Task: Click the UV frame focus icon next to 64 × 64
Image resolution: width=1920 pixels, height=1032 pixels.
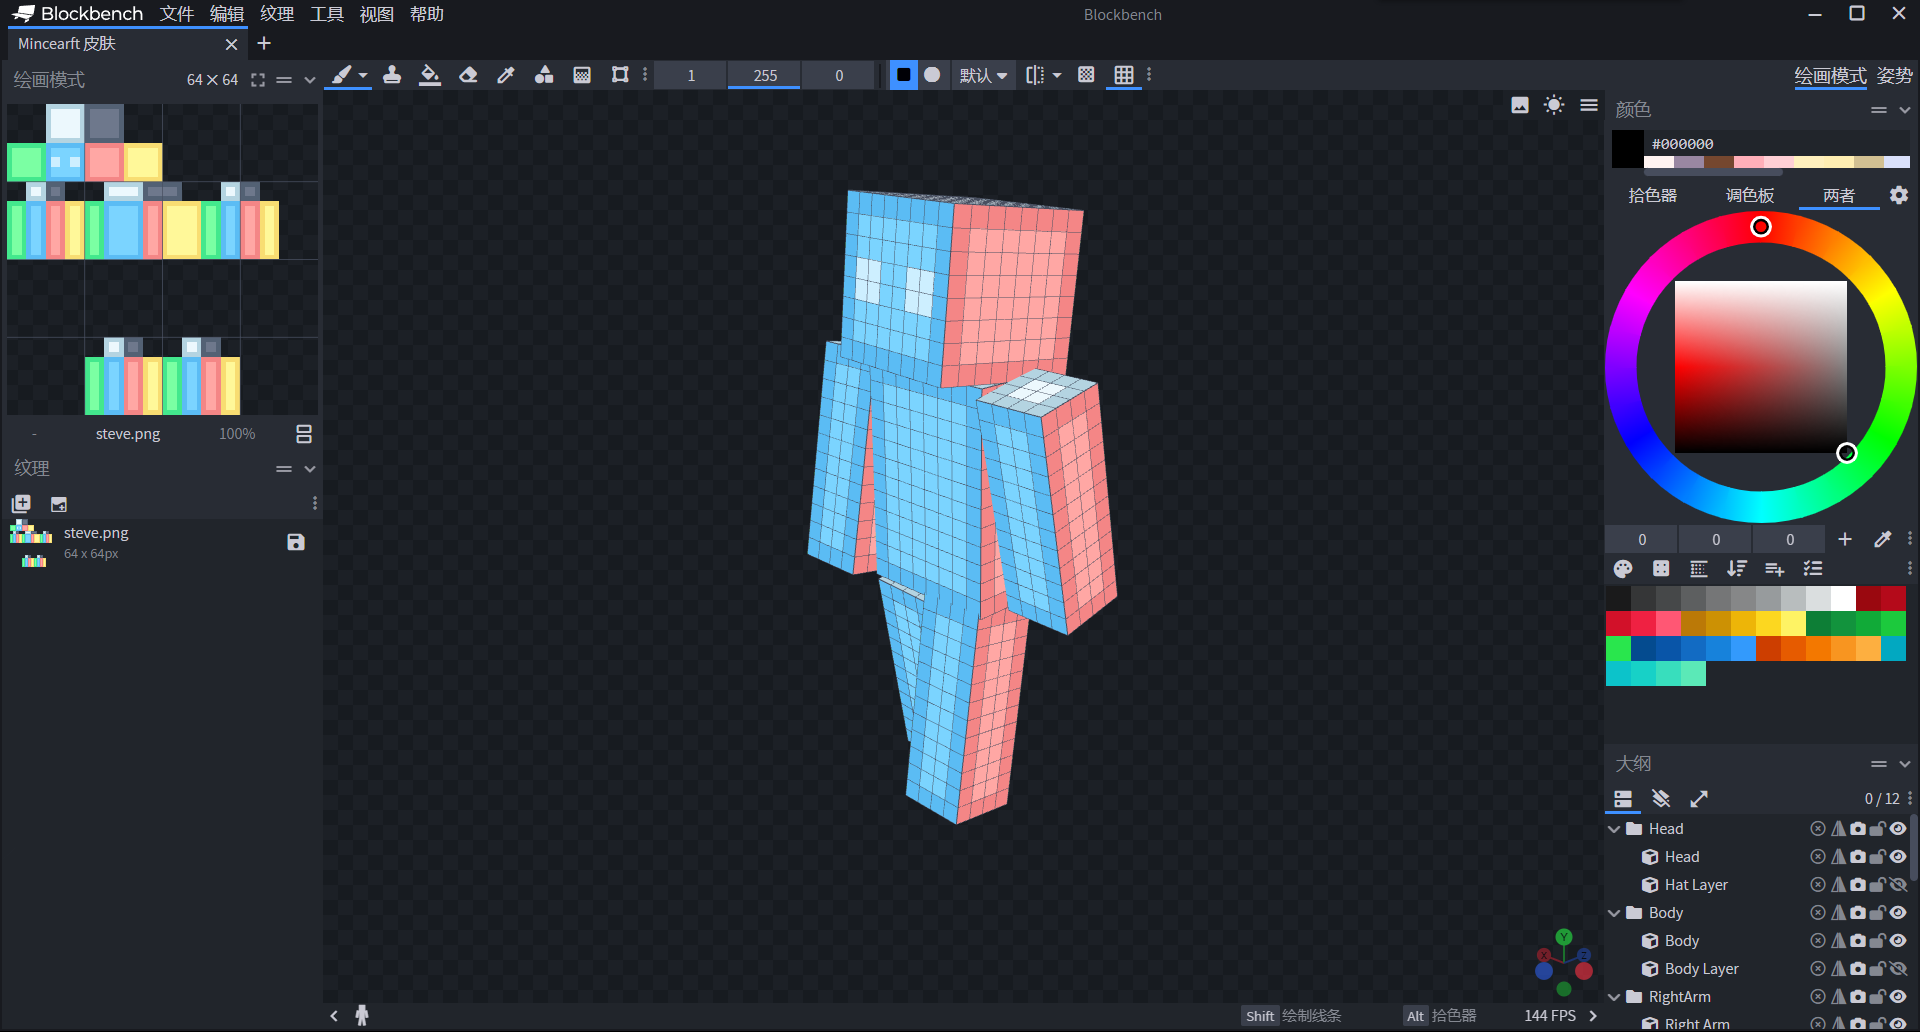Action: tap(258, 80)
